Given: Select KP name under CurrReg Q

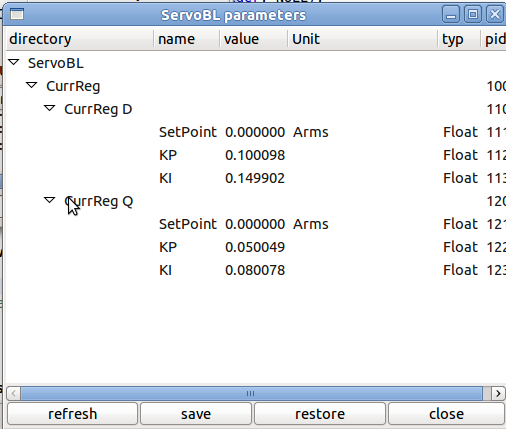Looking at the screenshot, I should [168, 247].
